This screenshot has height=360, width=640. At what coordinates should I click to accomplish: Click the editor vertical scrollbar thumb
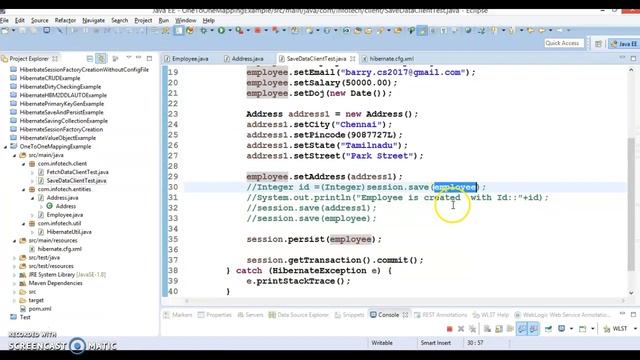[x=631, y=204]
